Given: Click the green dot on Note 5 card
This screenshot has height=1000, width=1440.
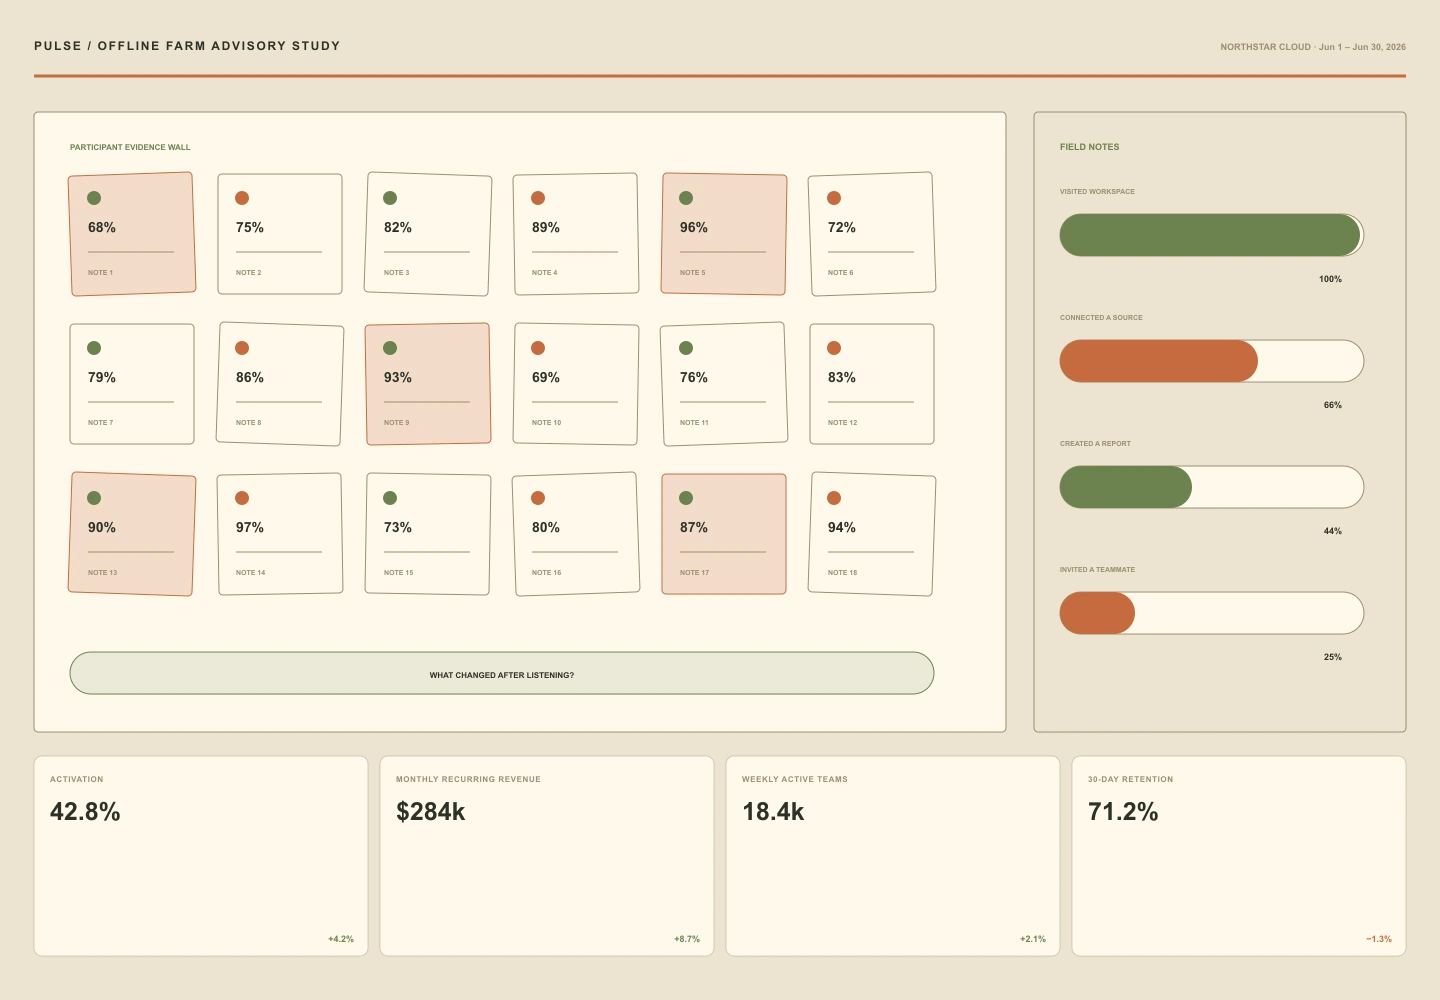Looking at the screenshot, I should tap(686, 198).
